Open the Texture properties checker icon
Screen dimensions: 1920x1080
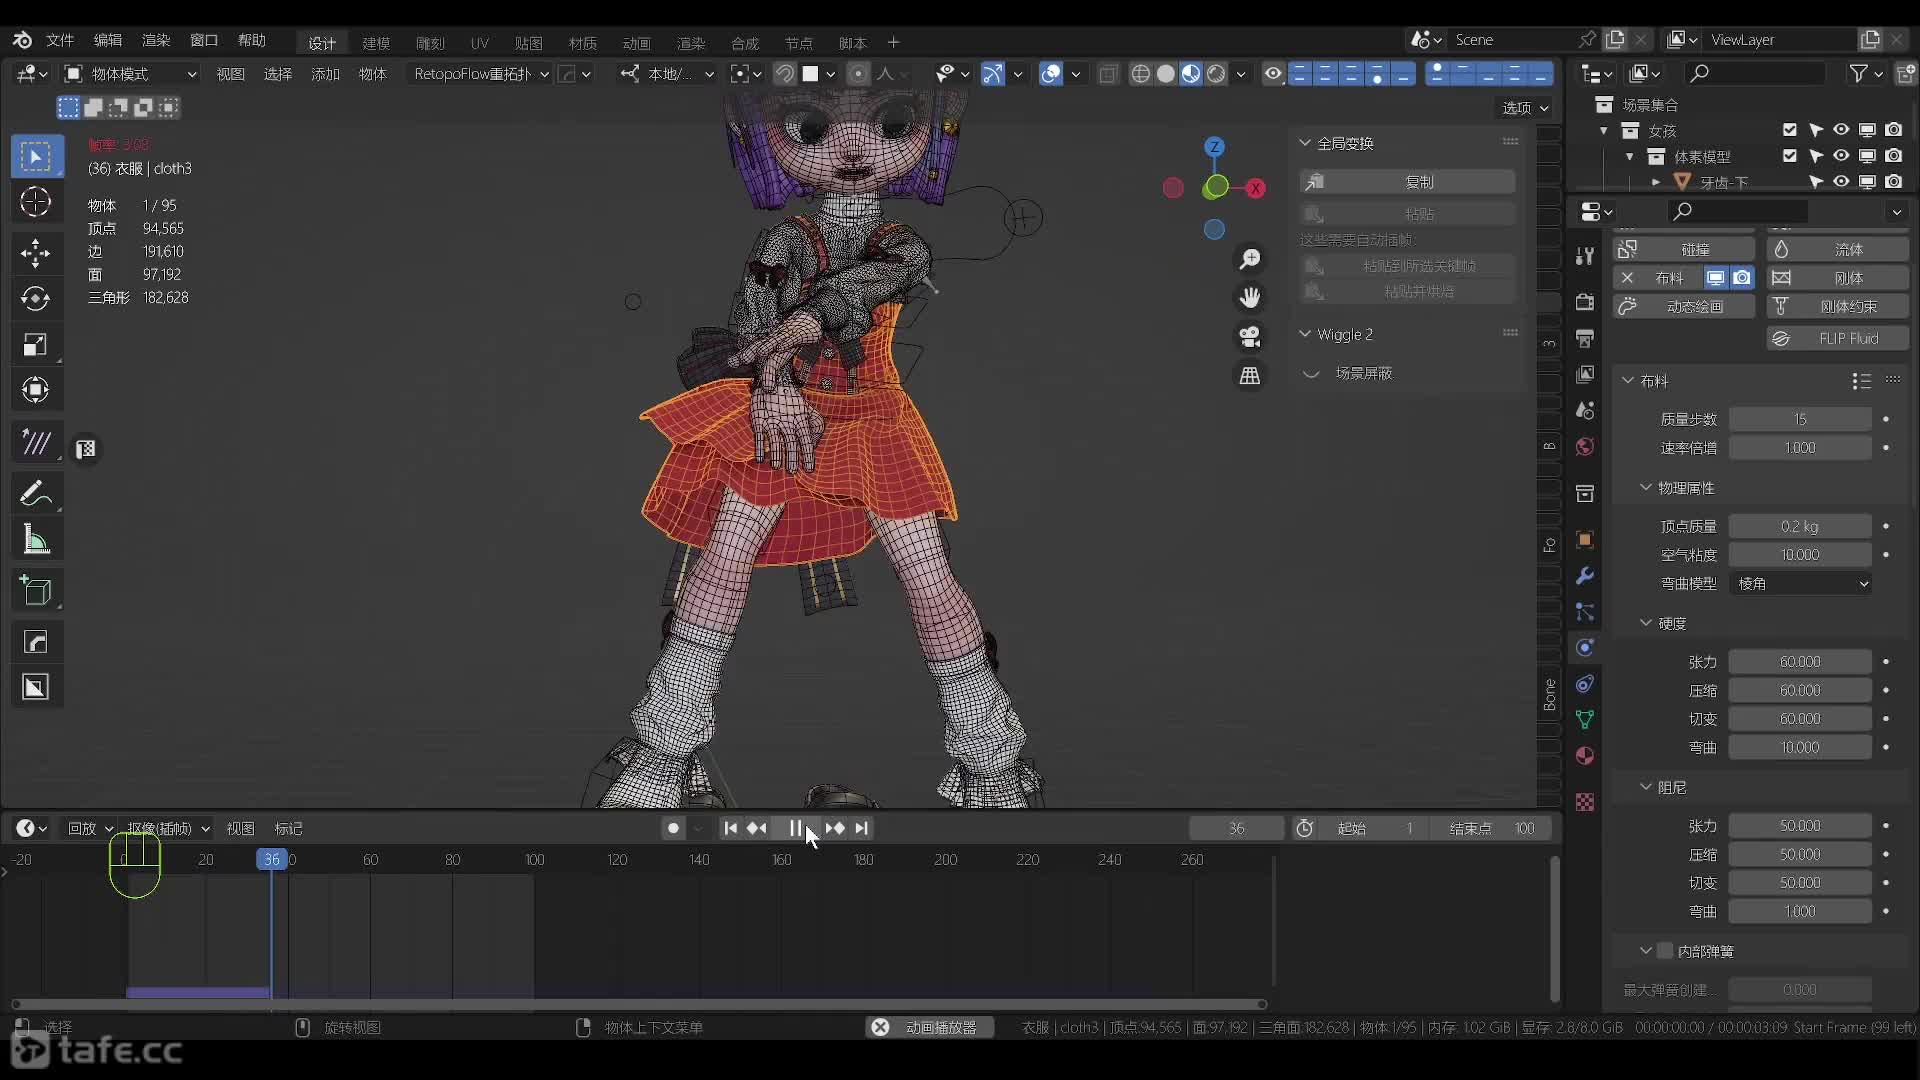click(1585, 802)
